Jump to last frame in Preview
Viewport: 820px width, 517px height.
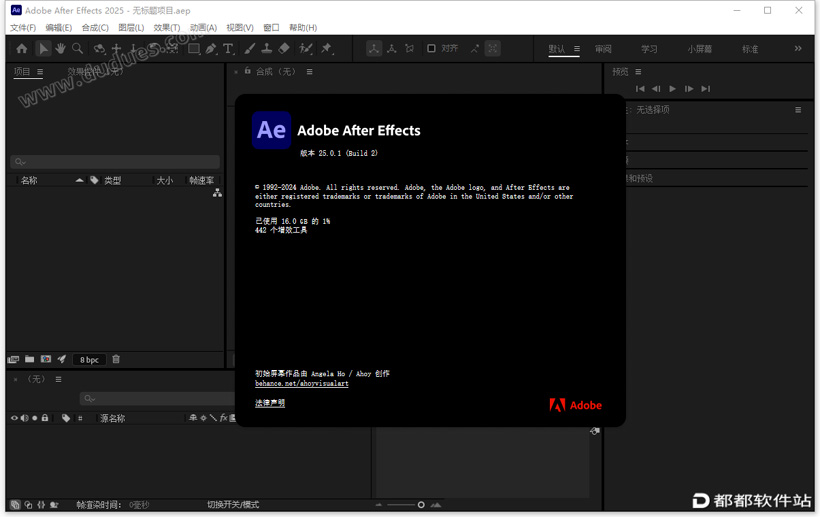point(705,89)
